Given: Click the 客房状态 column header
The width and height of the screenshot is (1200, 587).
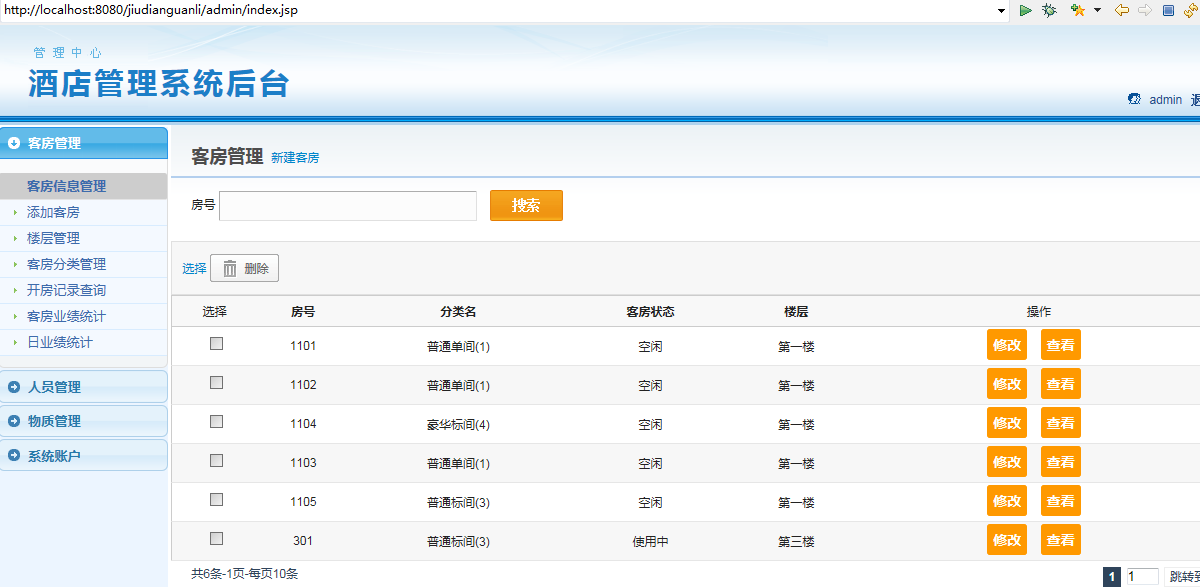Looking at the screenshot, I should point(650,312).
